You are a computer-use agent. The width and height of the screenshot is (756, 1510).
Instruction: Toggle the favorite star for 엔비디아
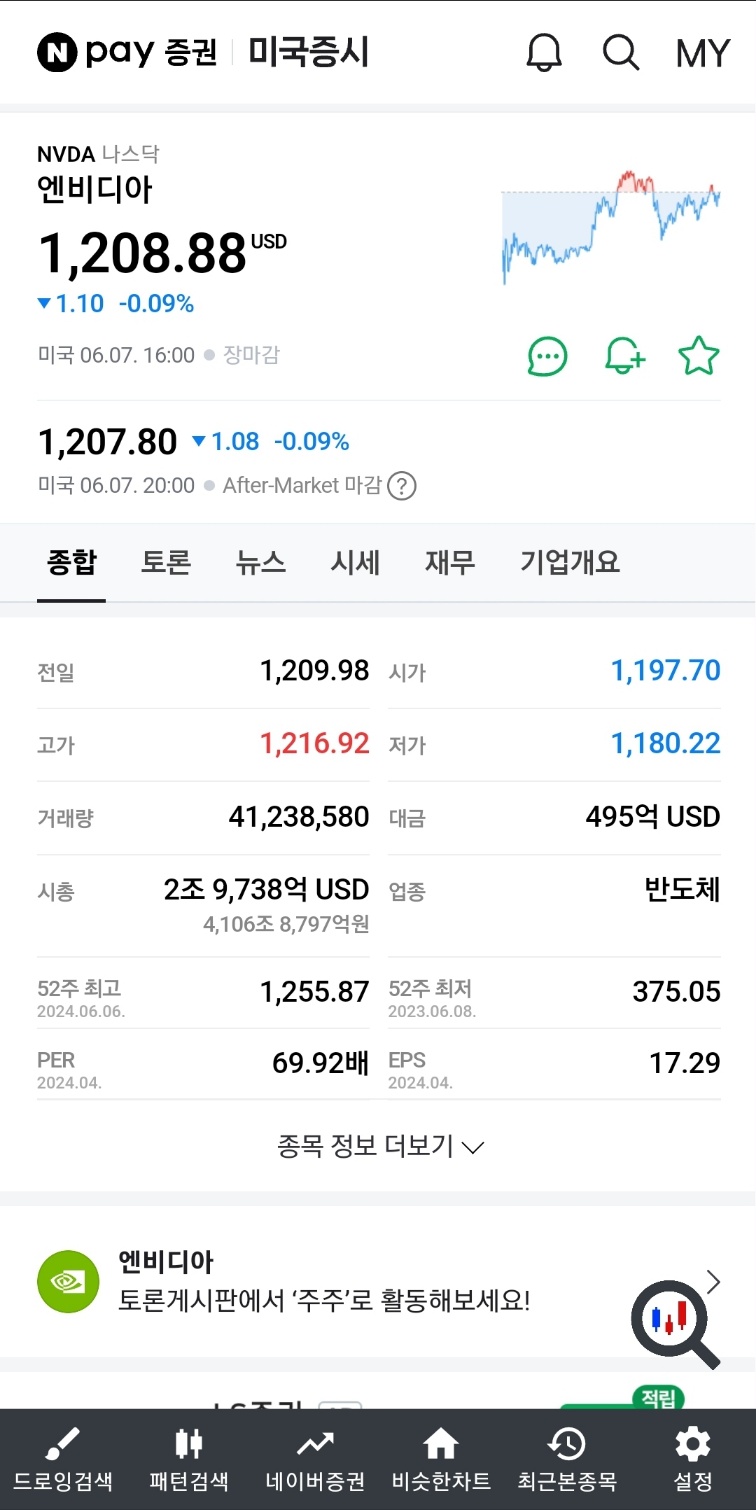(699, 356)
